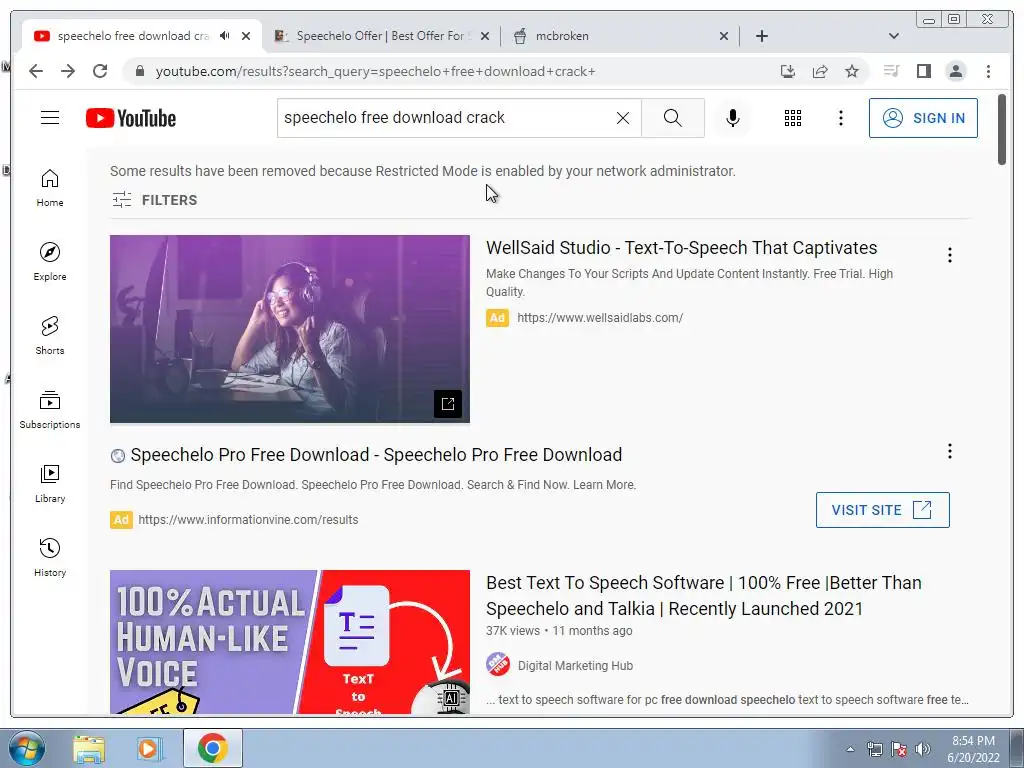The image size is (1024, 768).
Task: Select the speechelo free download YouTube tab
Action: (x=133, y=36)
